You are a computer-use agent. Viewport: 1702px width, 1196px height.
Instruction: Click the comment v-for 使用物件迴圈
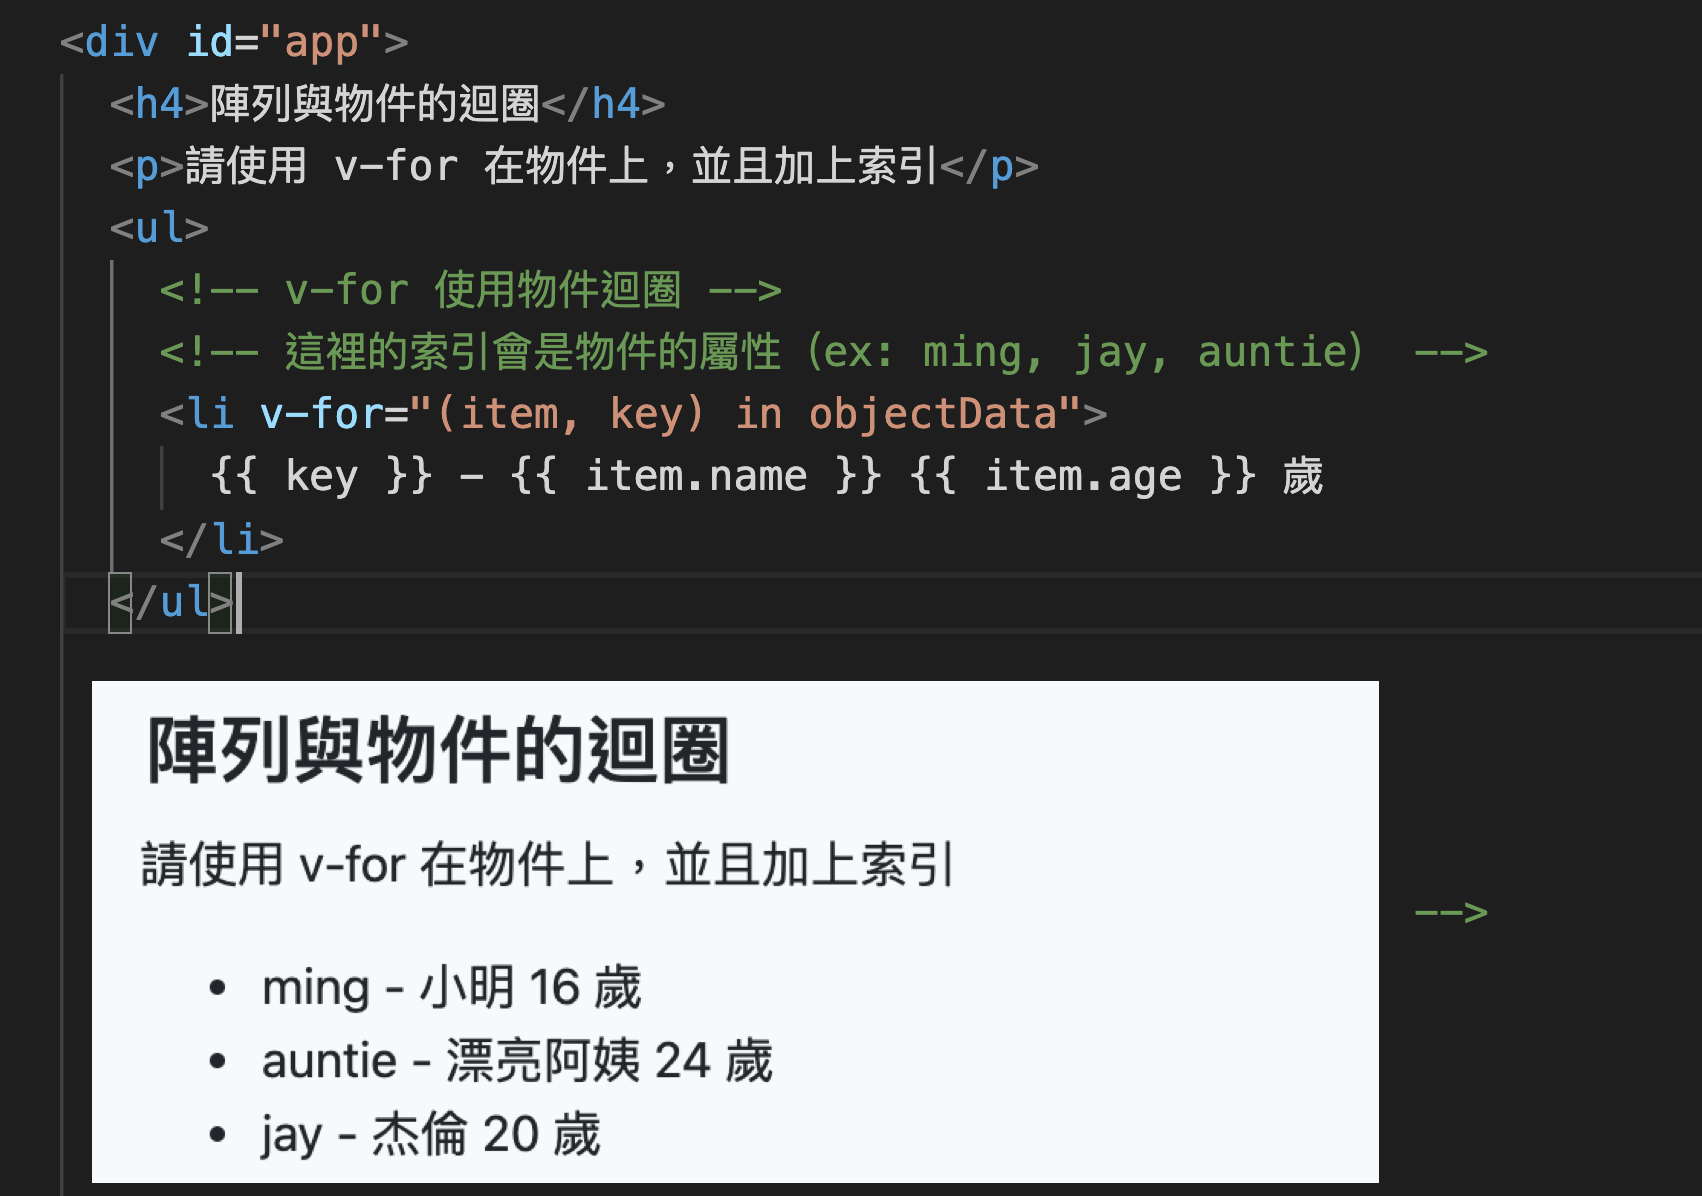(470, 290)
